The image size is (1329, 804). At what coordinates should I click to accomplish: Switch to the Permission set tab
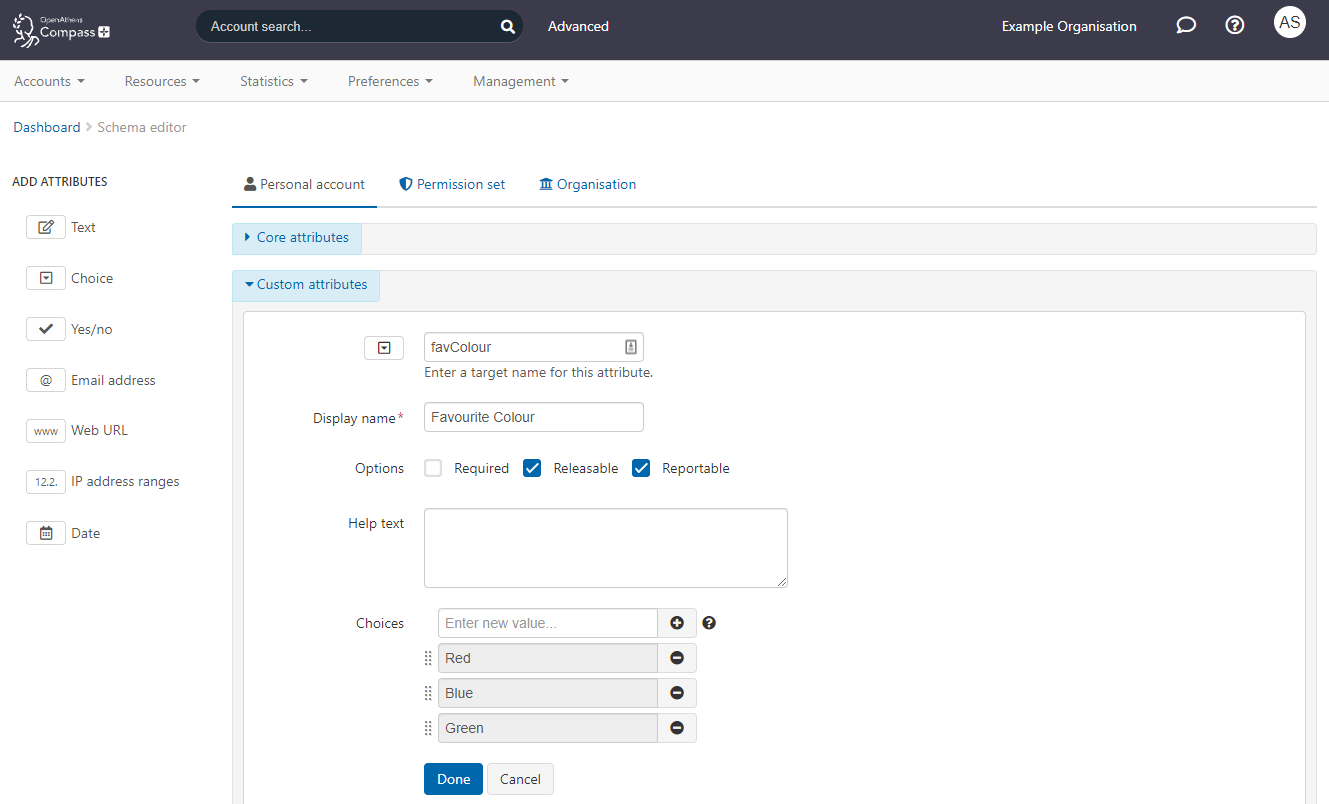[x=452, y=184]
